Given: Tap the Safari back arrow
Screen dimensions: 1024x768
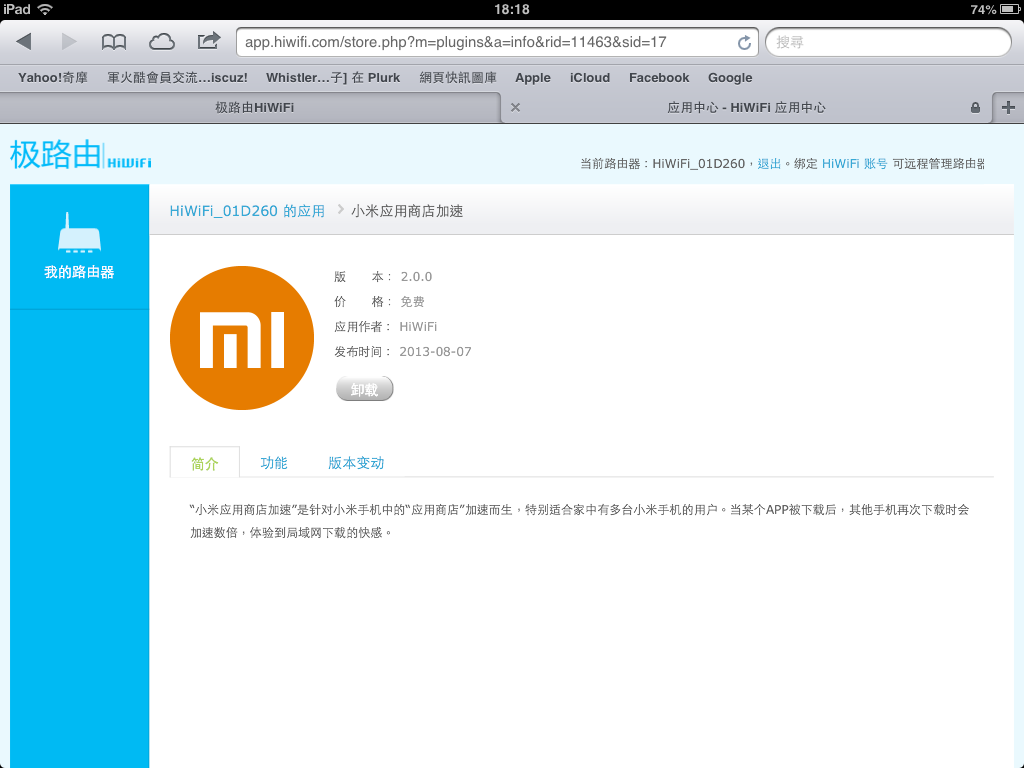Looking at the screenshot, I should [x=24, y=42].
